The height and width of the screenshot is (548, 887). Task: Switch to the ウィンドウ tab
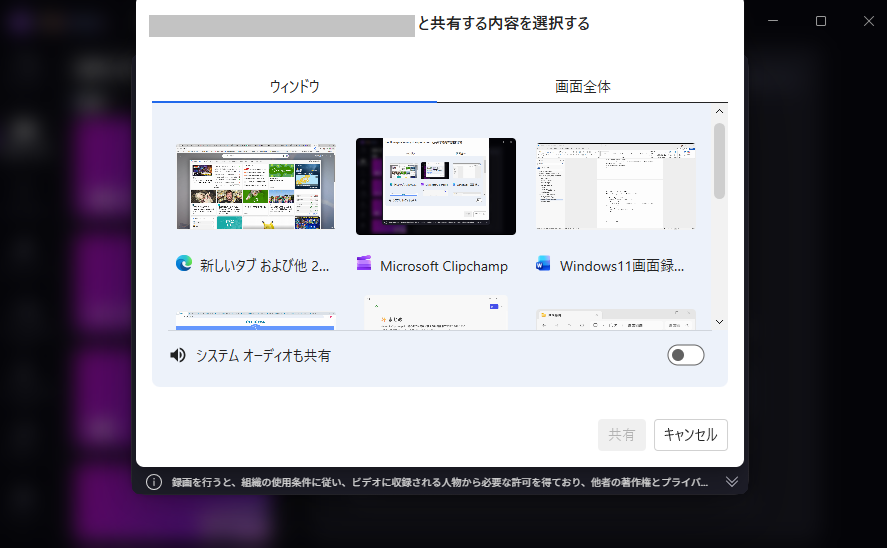coord(294,87)
